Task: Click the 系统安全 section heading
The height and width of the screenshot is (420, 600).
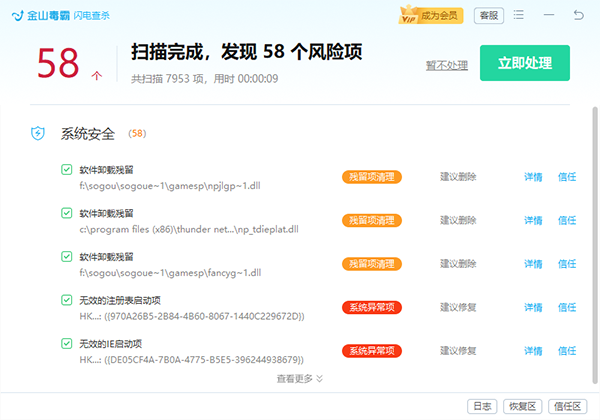Action: (88, 134)
